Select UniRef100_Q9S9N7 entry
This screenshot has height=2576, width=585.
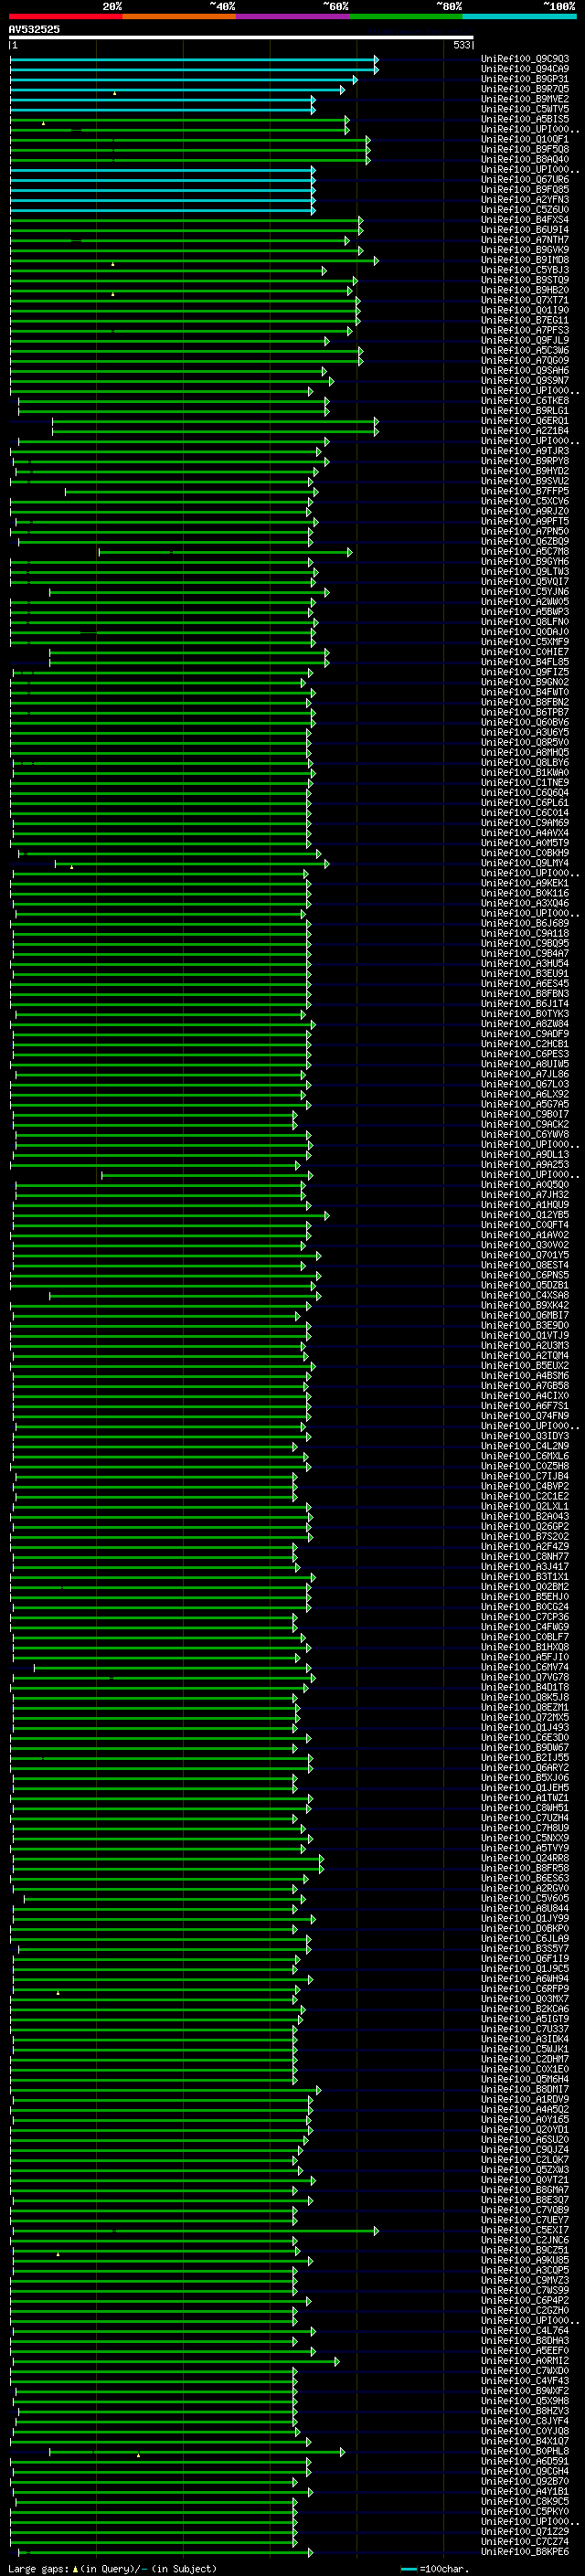[525, 381]
